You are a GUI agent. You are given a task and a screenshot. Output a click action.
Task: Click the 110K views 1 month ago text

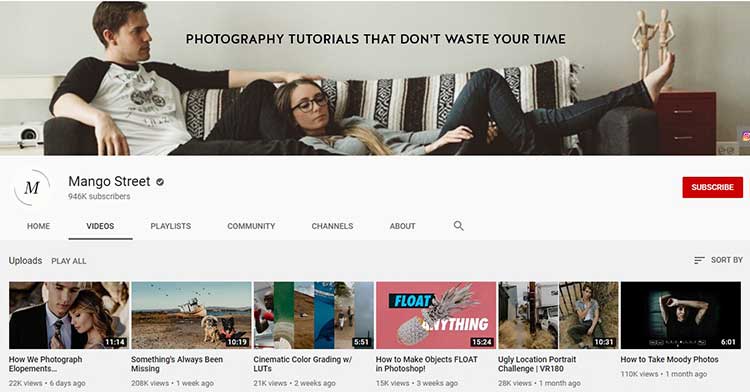point(664,374)
